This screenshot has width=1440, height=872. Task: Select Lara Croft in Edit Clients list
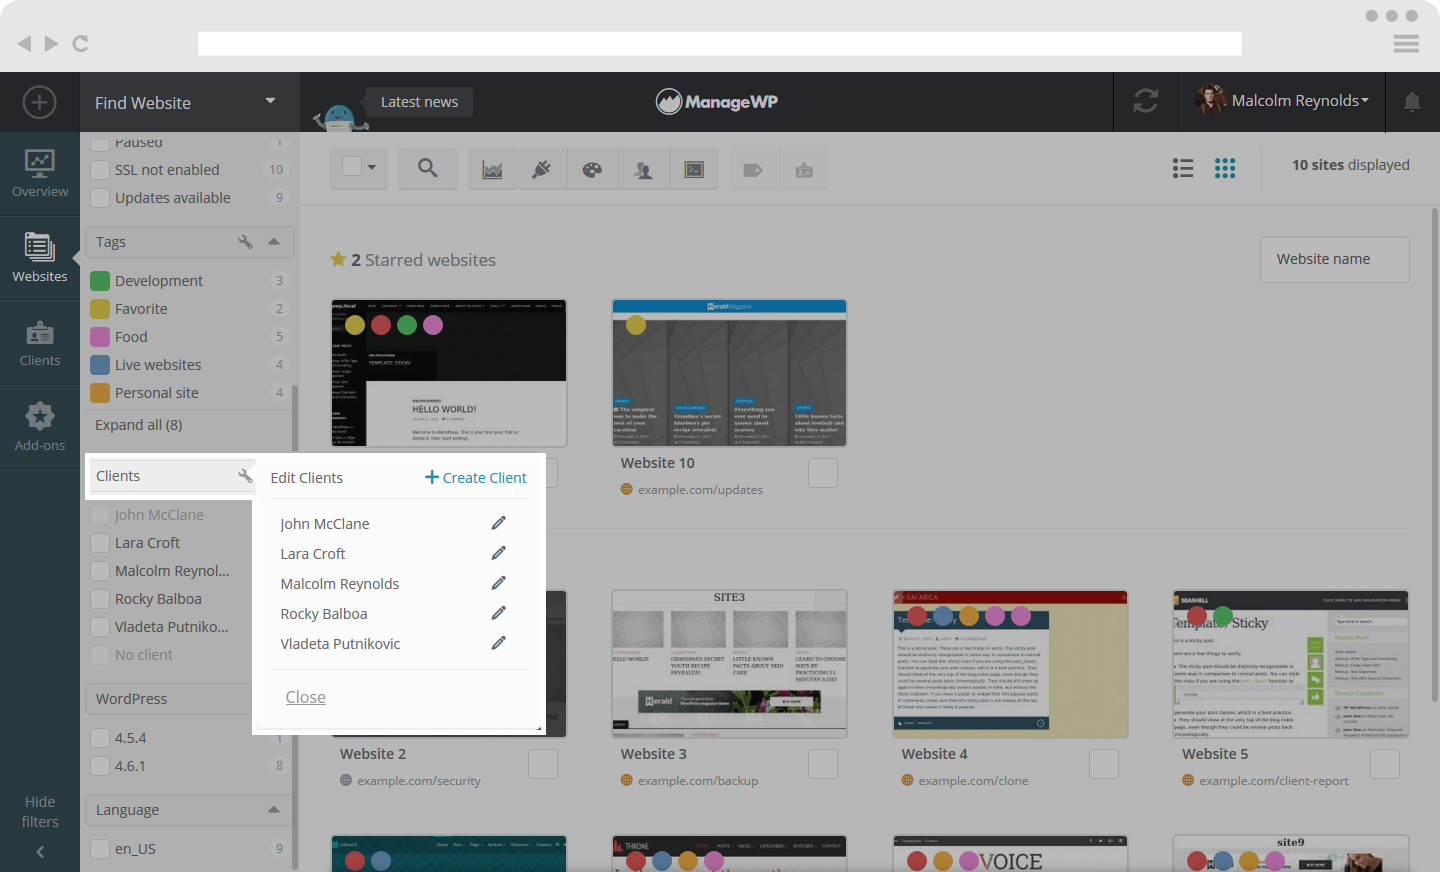pos(313,554)
